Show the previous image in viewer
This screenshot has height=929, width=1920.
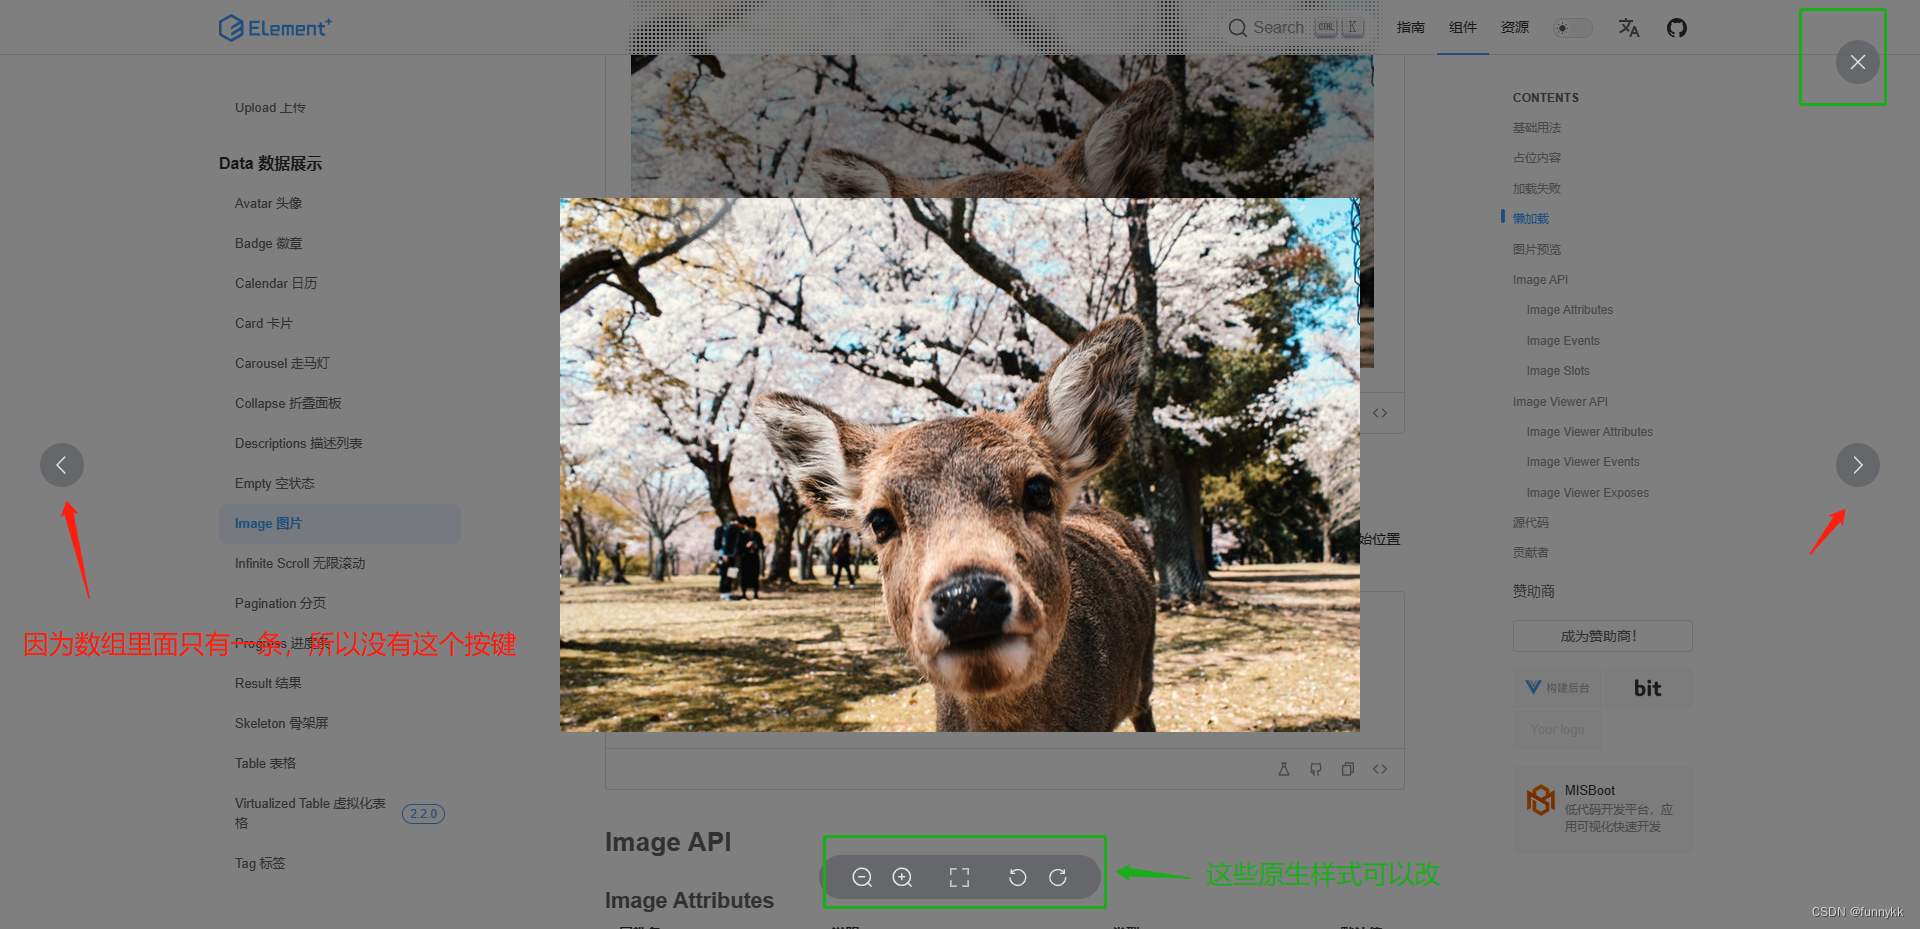coord(62,465)
